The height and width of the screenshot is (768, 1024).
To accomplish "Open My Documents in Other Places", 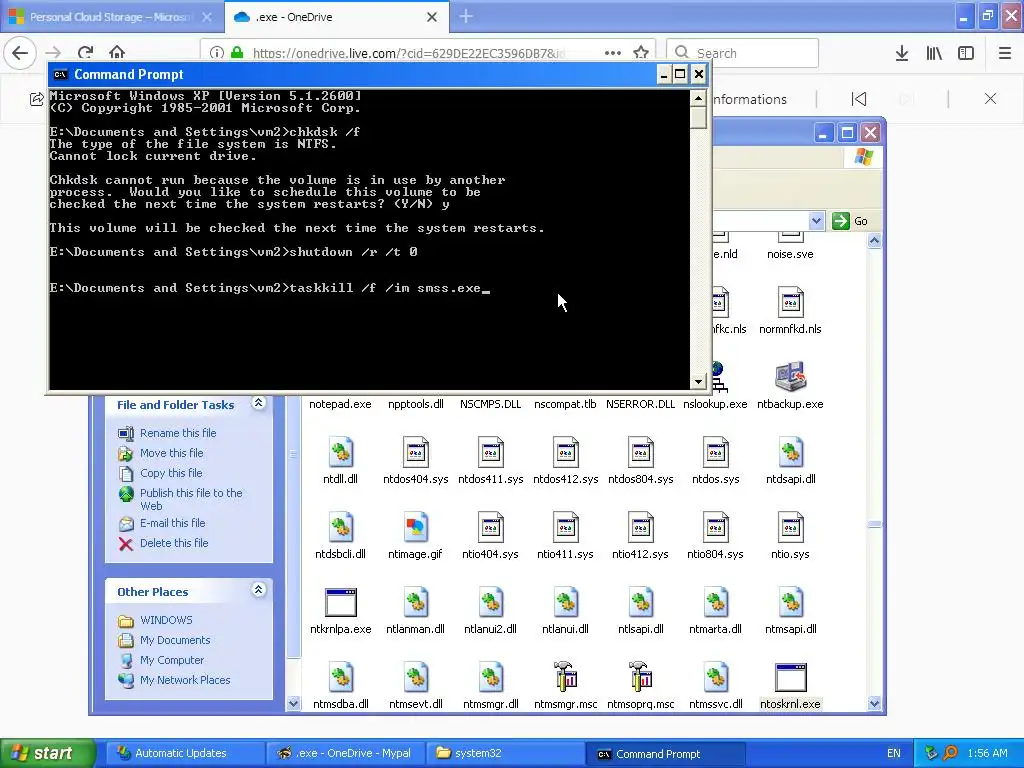I will click(175, 640).
